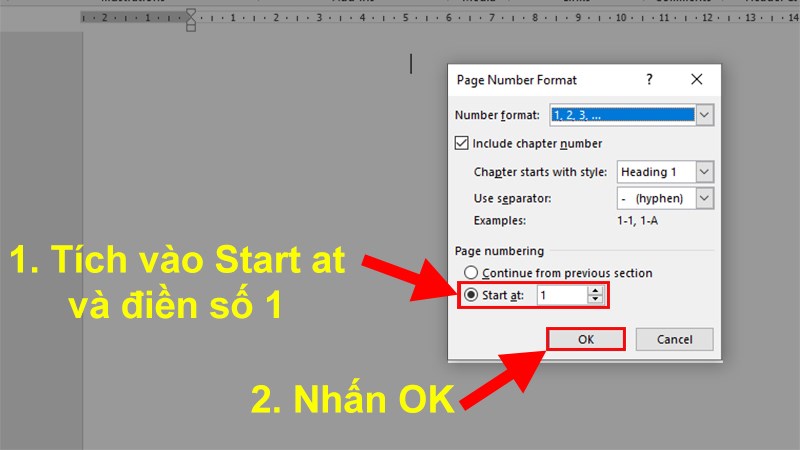Click the Use separator label
Image resolution: width=800 pixels, height=450 pixels.
coord(512,198)
